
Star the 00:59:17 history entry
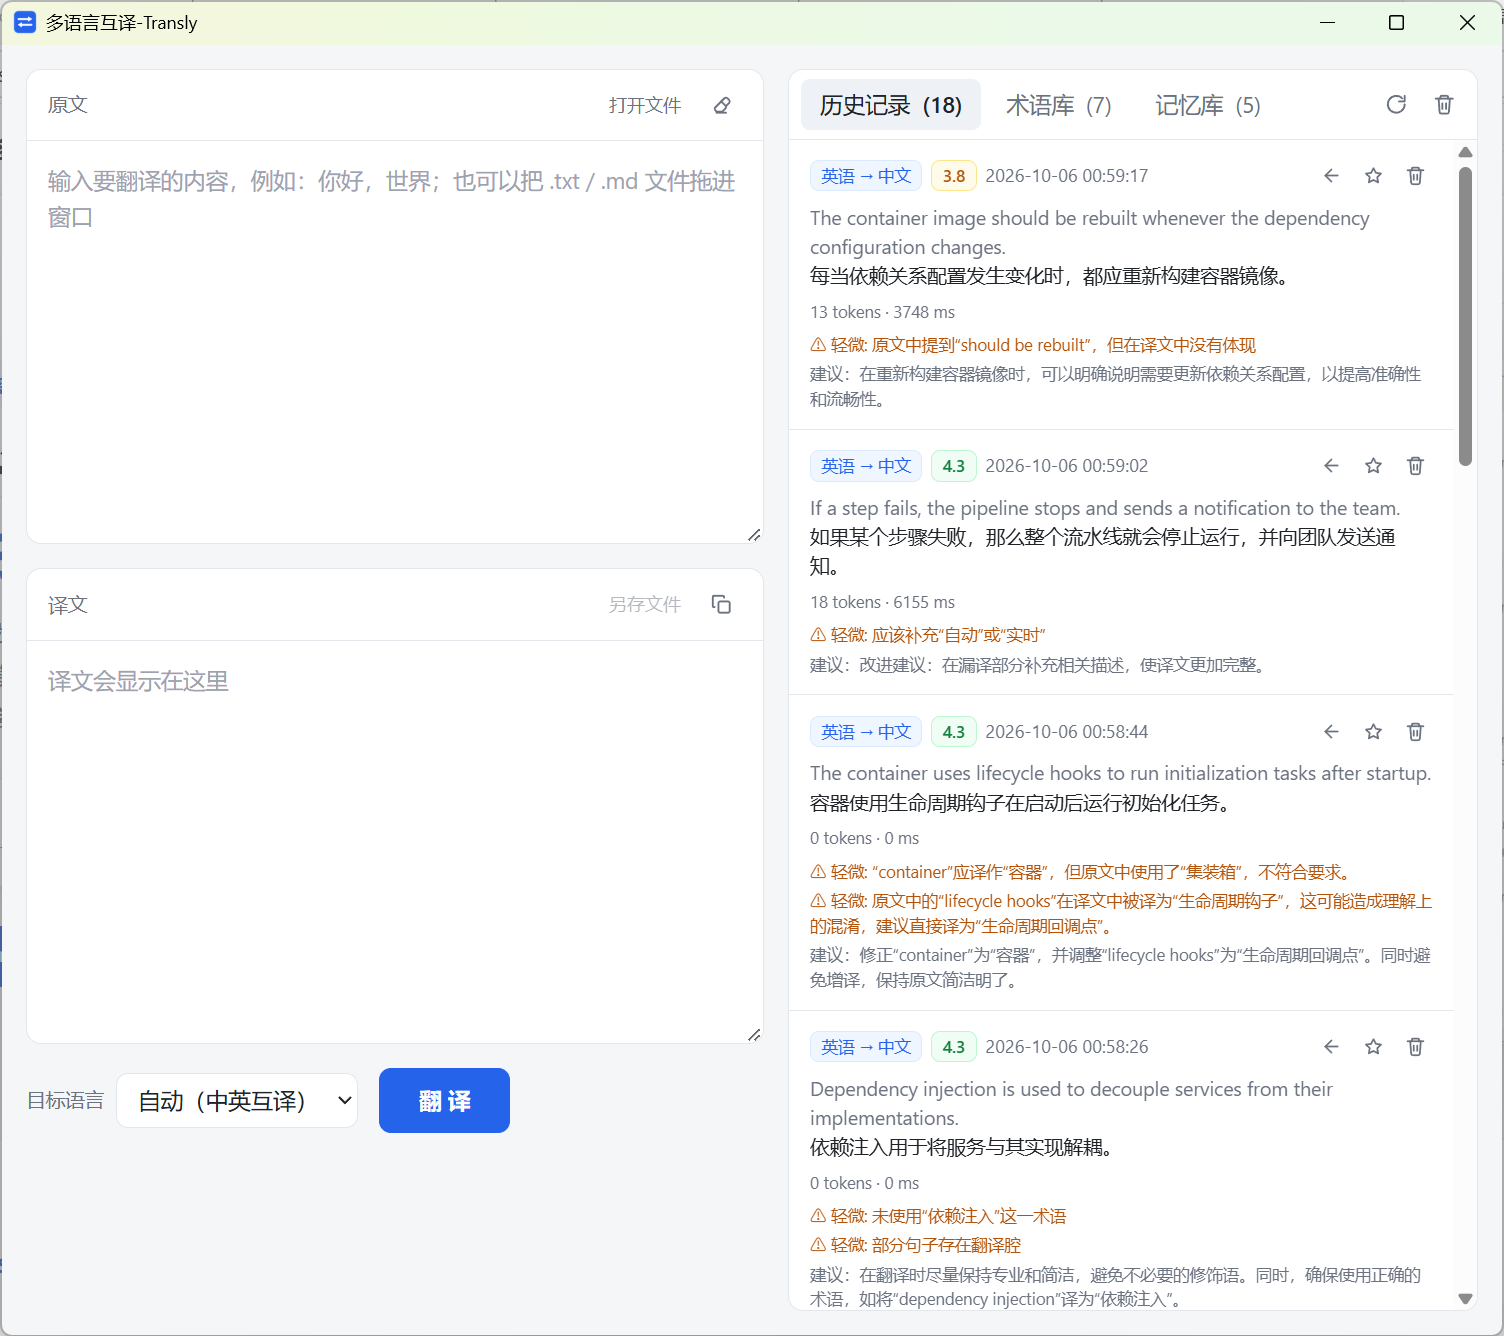(x=1373, y=176)
